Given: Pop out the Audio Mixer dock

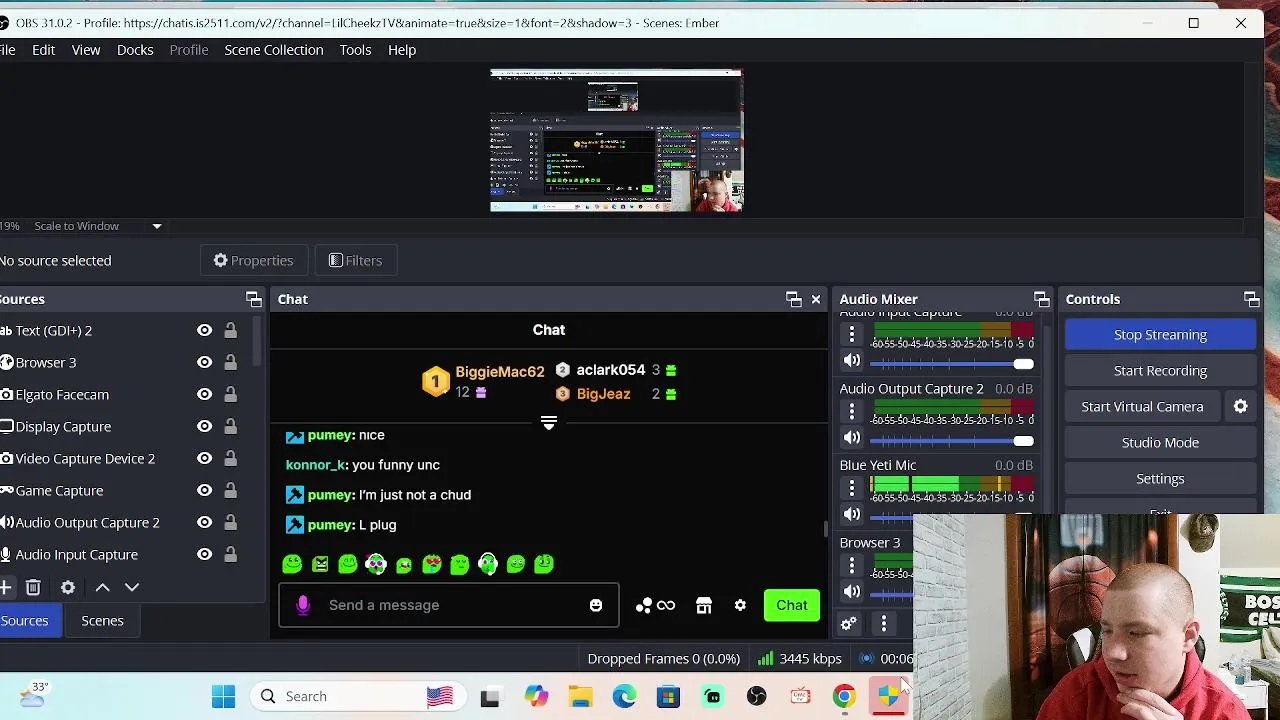Looking at the screenshot, I should pyautogui.click(x=1041, y=299).
